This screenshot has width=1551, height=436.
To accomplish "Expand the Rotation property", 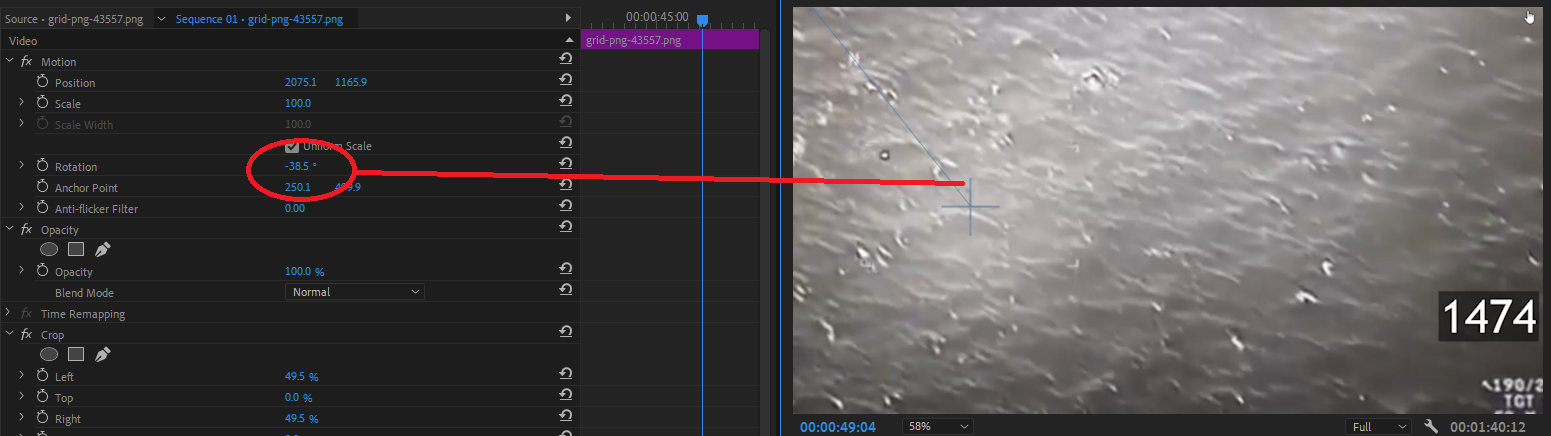I will (x=22, y=166).
